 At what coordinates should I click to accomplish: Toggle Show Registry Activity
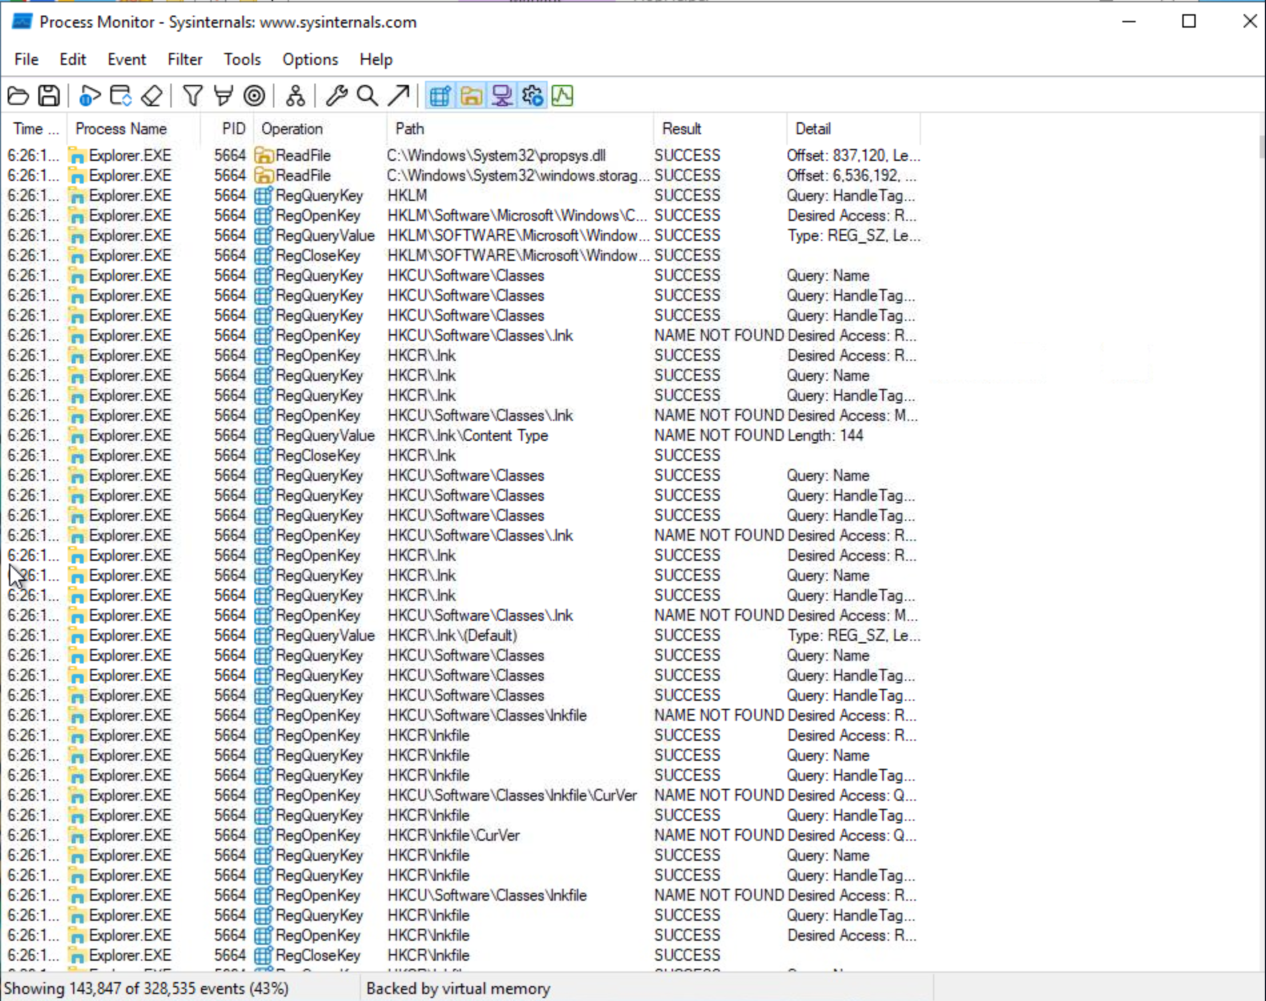tap(440, 96)
